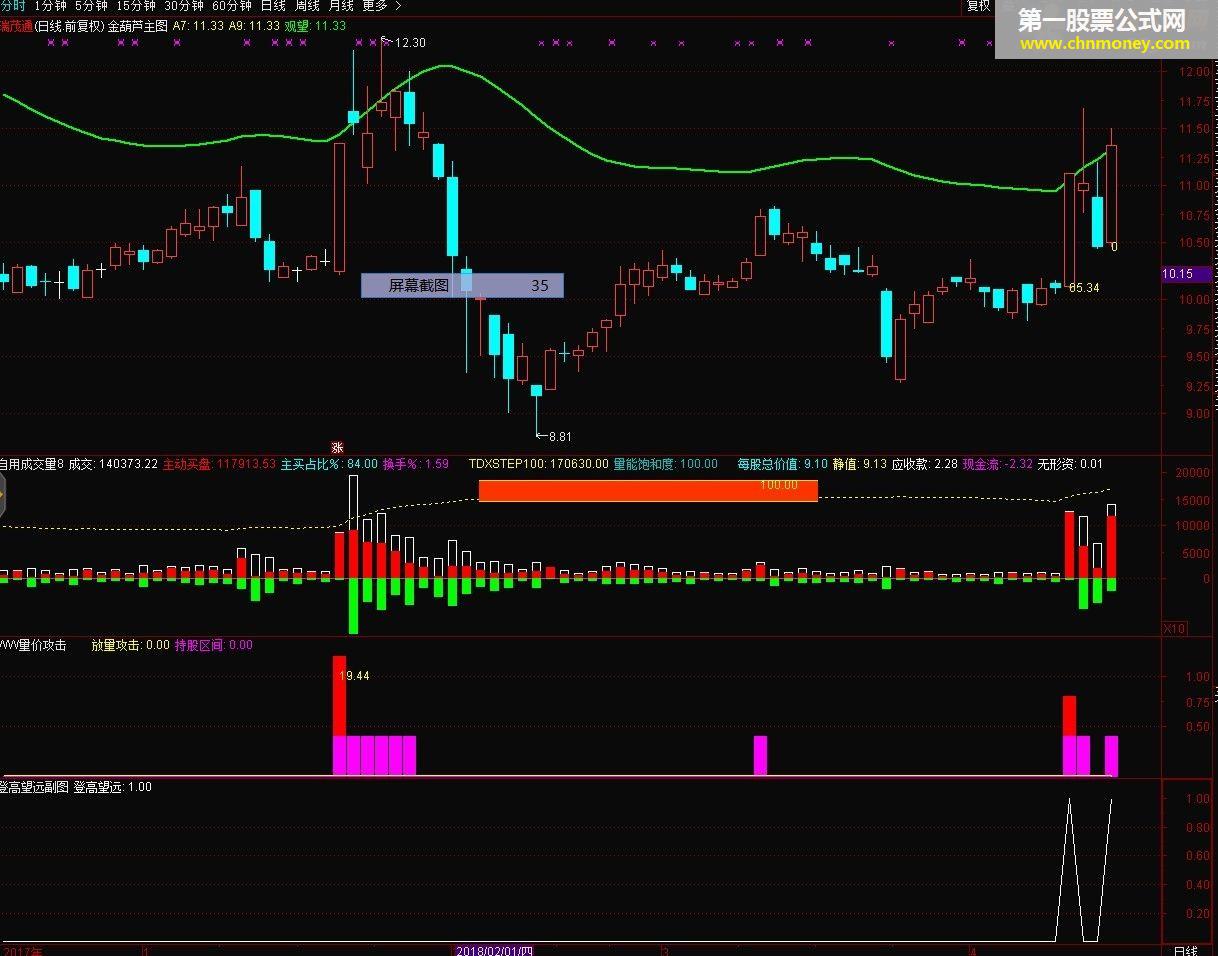Switch to the 周线 weekly chart tab
This screenshot has height=956, width=1218.
coord(307,6)
